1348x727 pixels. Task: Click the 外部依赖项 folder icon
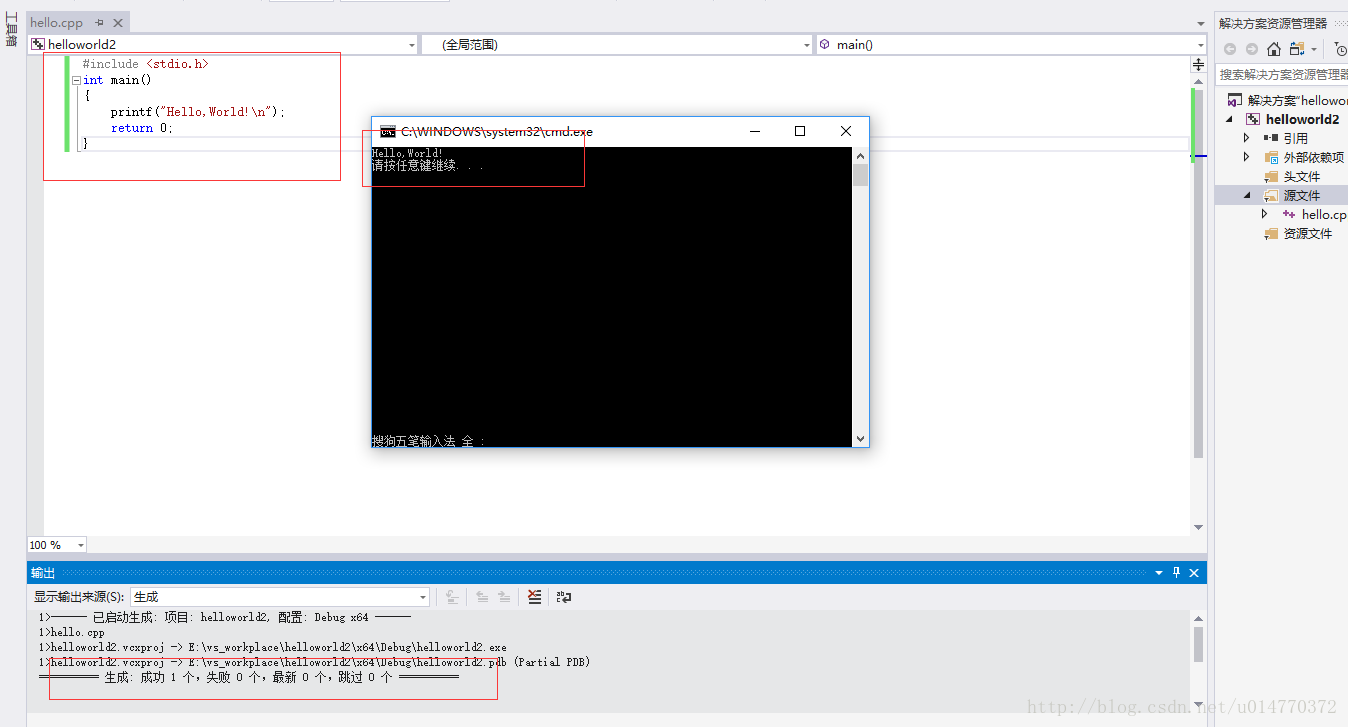click(x=1271, y=157)
